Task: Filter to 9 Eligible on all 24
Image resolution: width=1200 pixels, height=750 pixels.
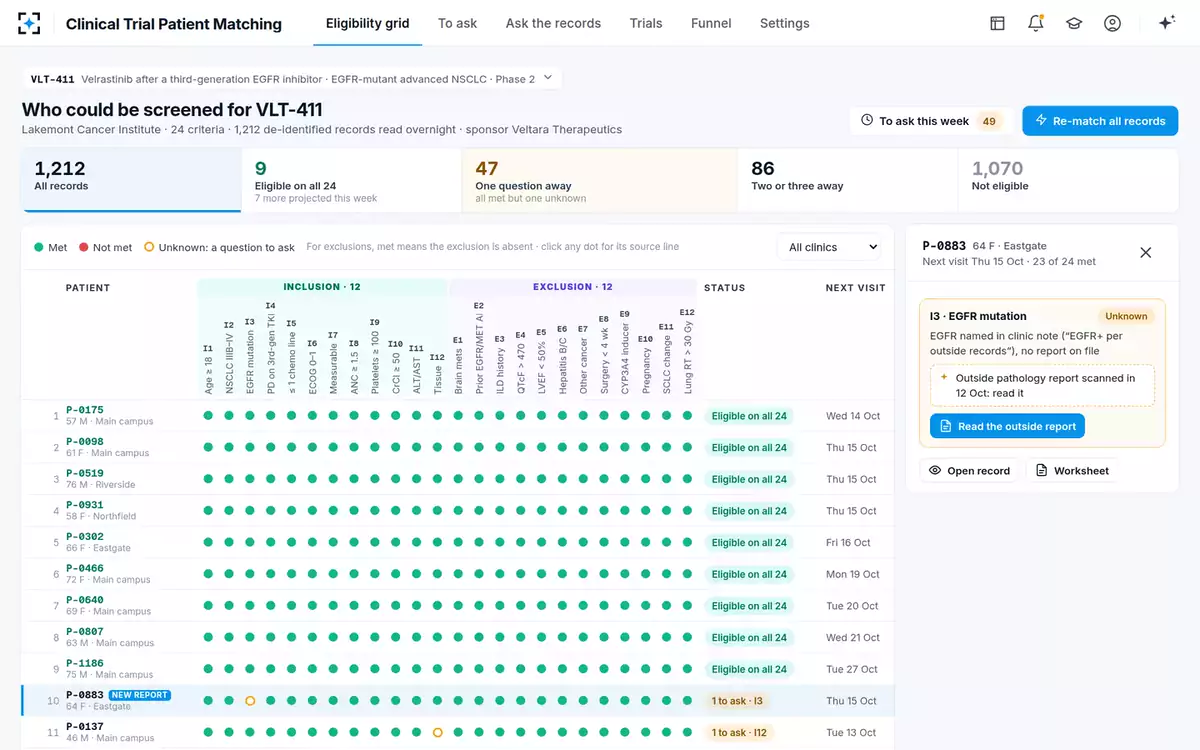Action: pyautogui.click(x=351, y=180)
